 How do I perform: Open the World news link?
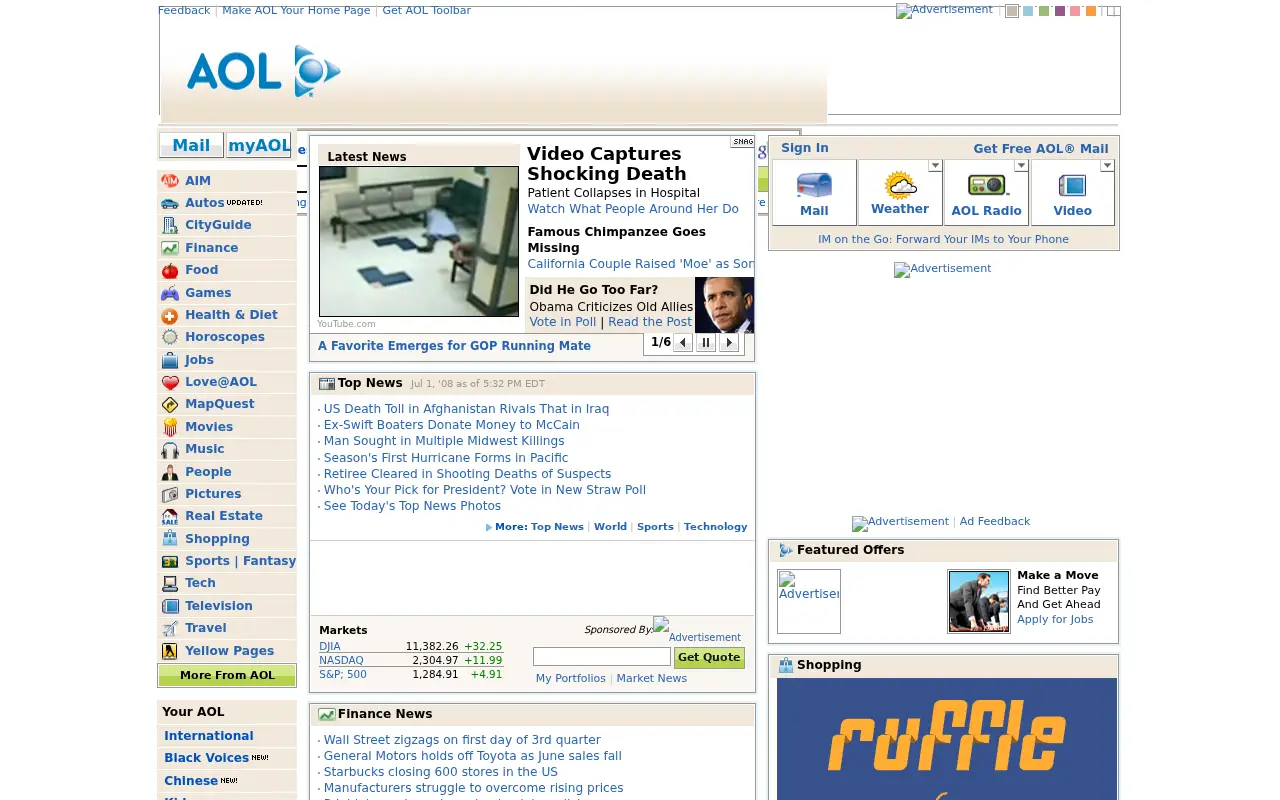(x=610, y=527)
